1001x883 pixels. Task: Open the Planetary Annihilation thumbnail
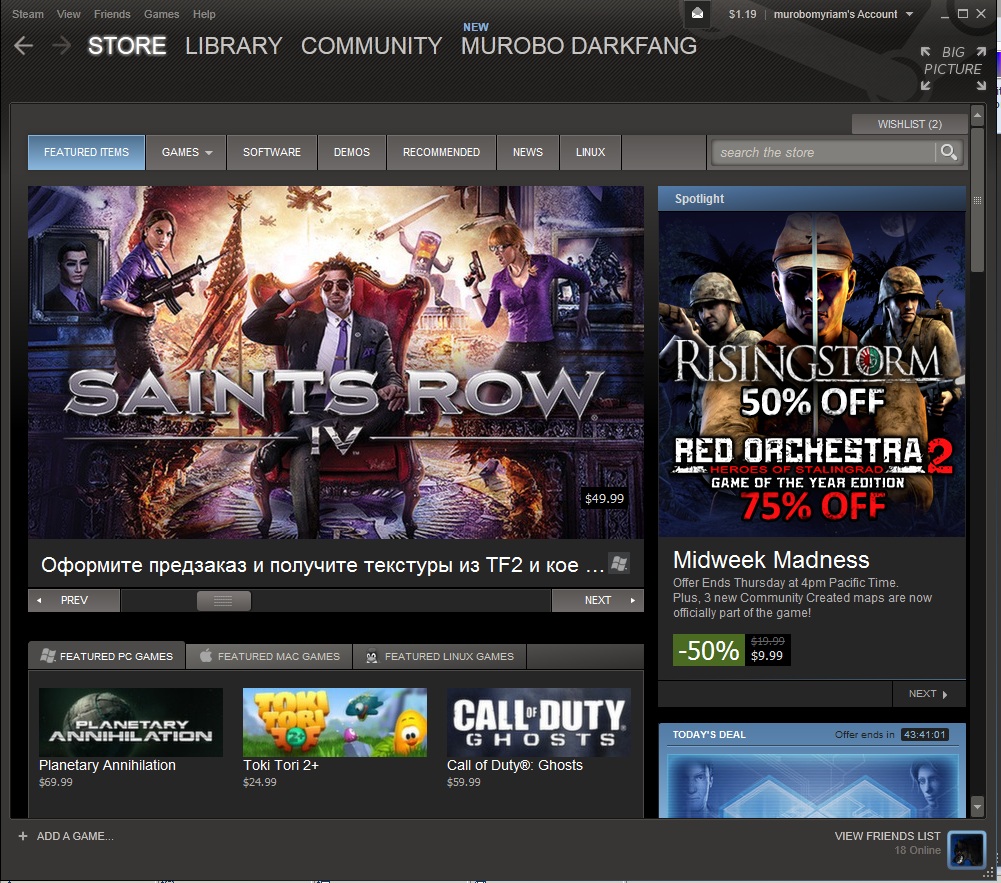tap(131, 722)
